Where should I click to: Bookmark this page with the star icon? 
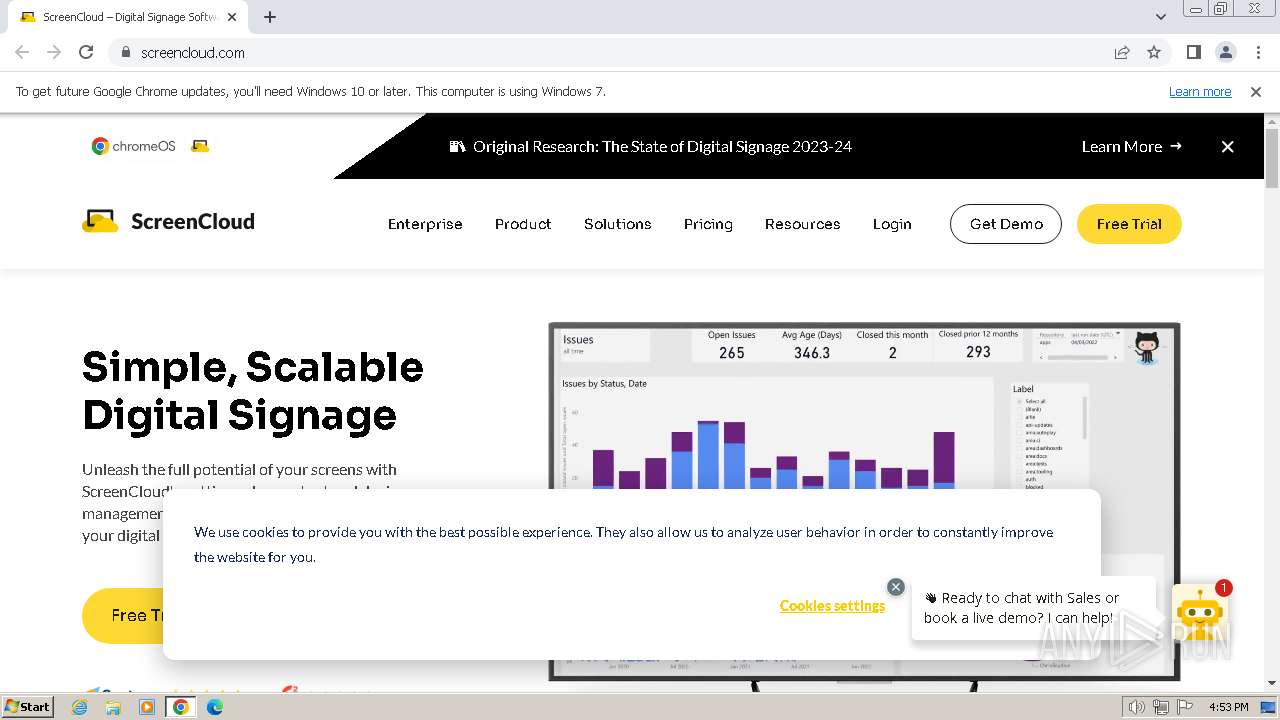click(1154, 52)
